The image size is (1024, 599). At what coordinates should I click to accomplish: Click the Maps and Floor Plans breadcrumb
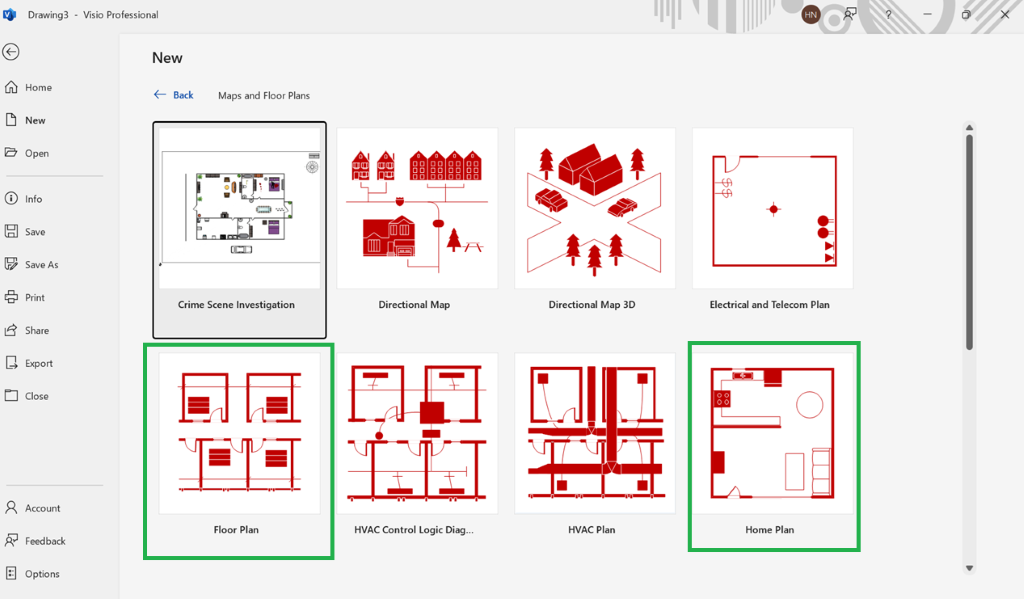[264, 95]
